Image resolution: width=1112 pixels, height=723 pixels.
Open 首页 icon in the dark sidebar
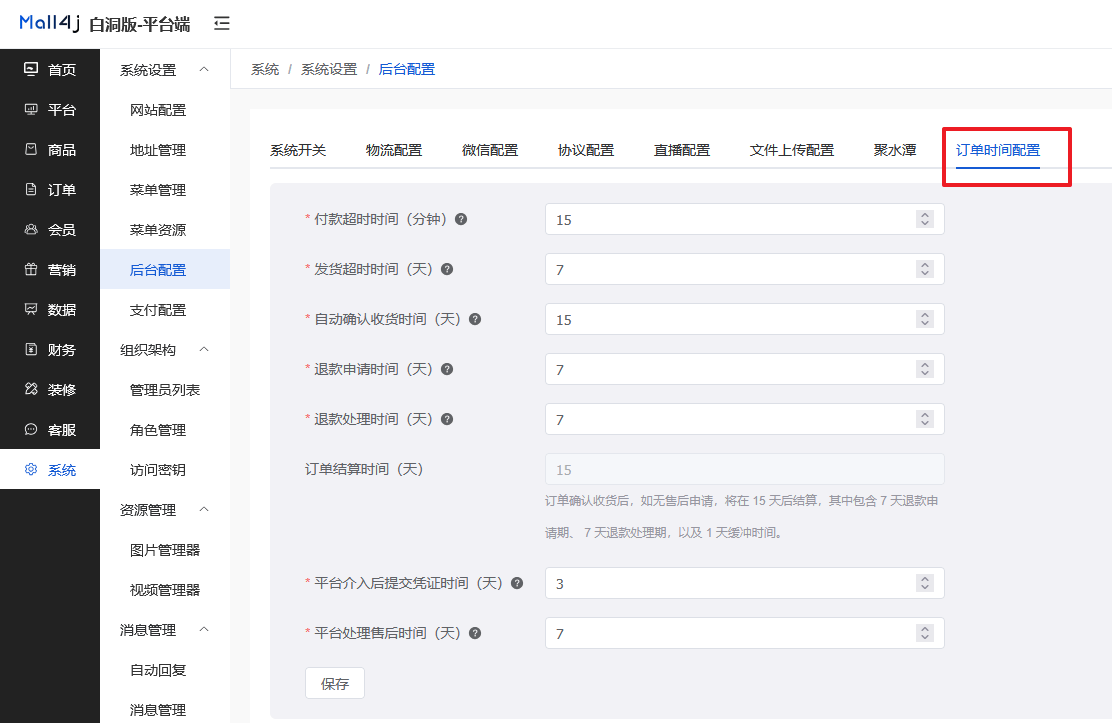30,69
